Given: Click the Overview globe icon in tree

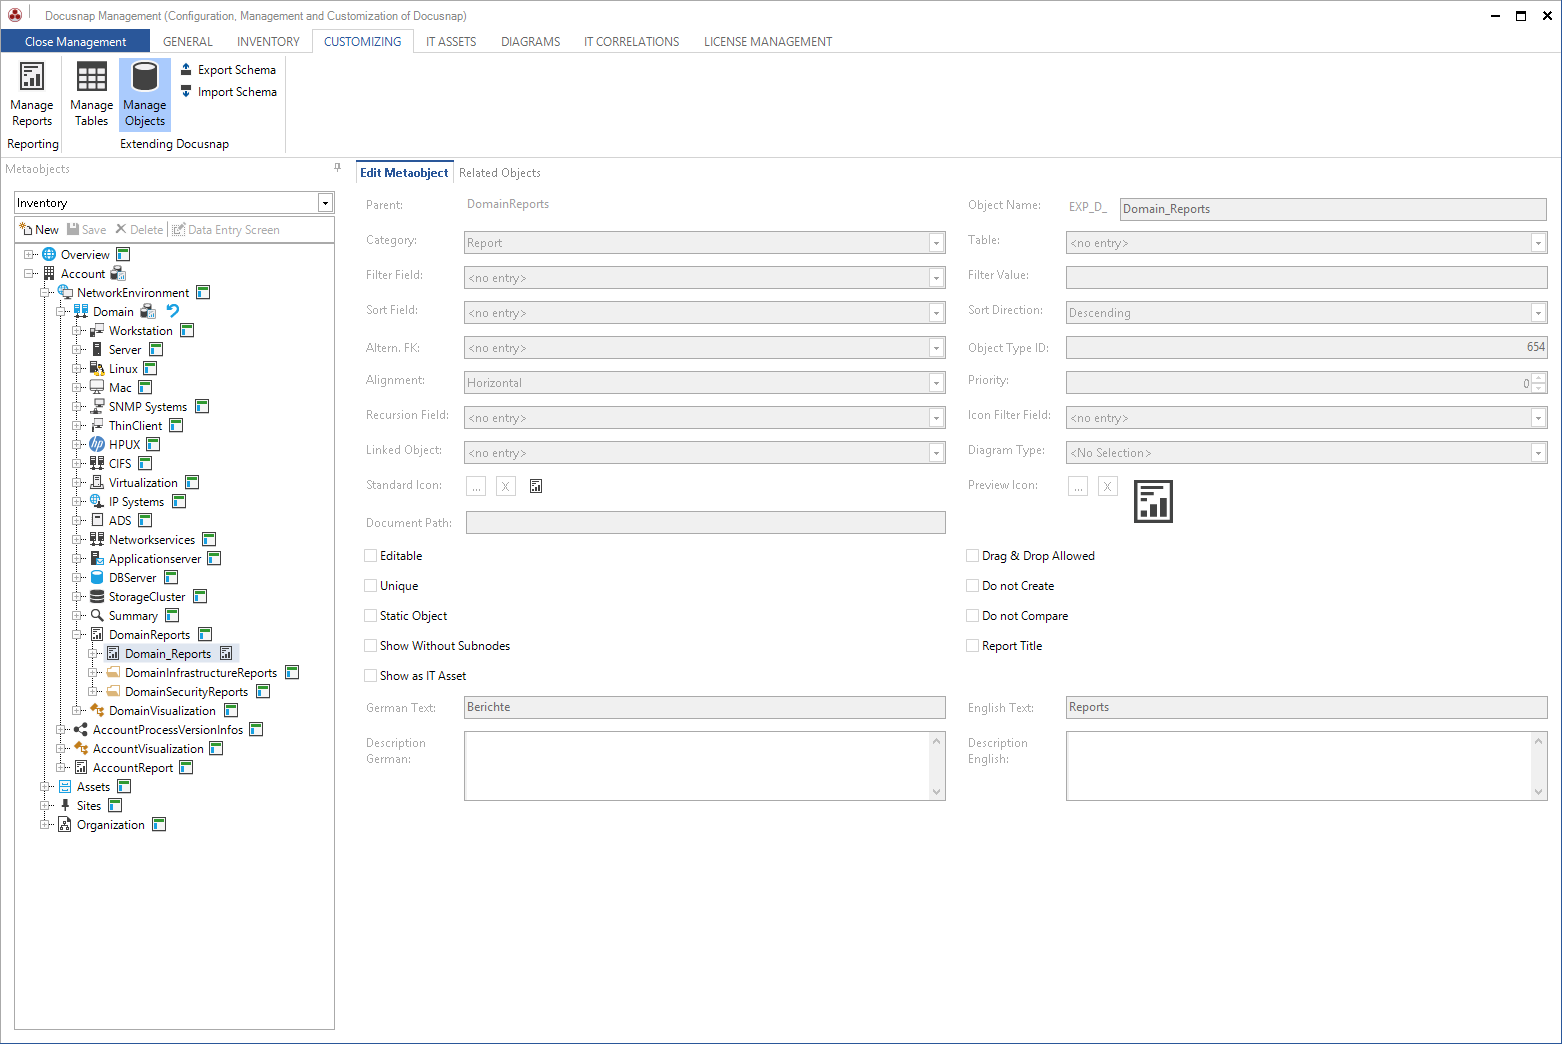Looking at the screenshot, I should 49,254.
